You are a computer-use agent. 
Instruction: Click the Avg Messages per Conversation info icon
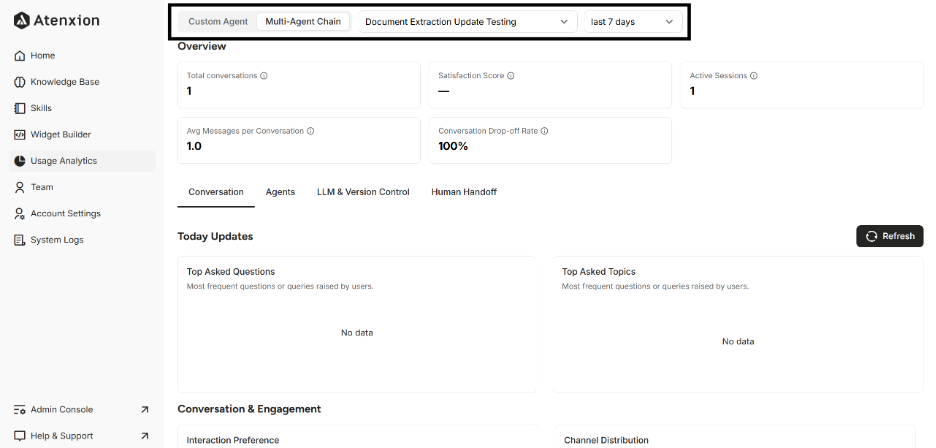310,131
